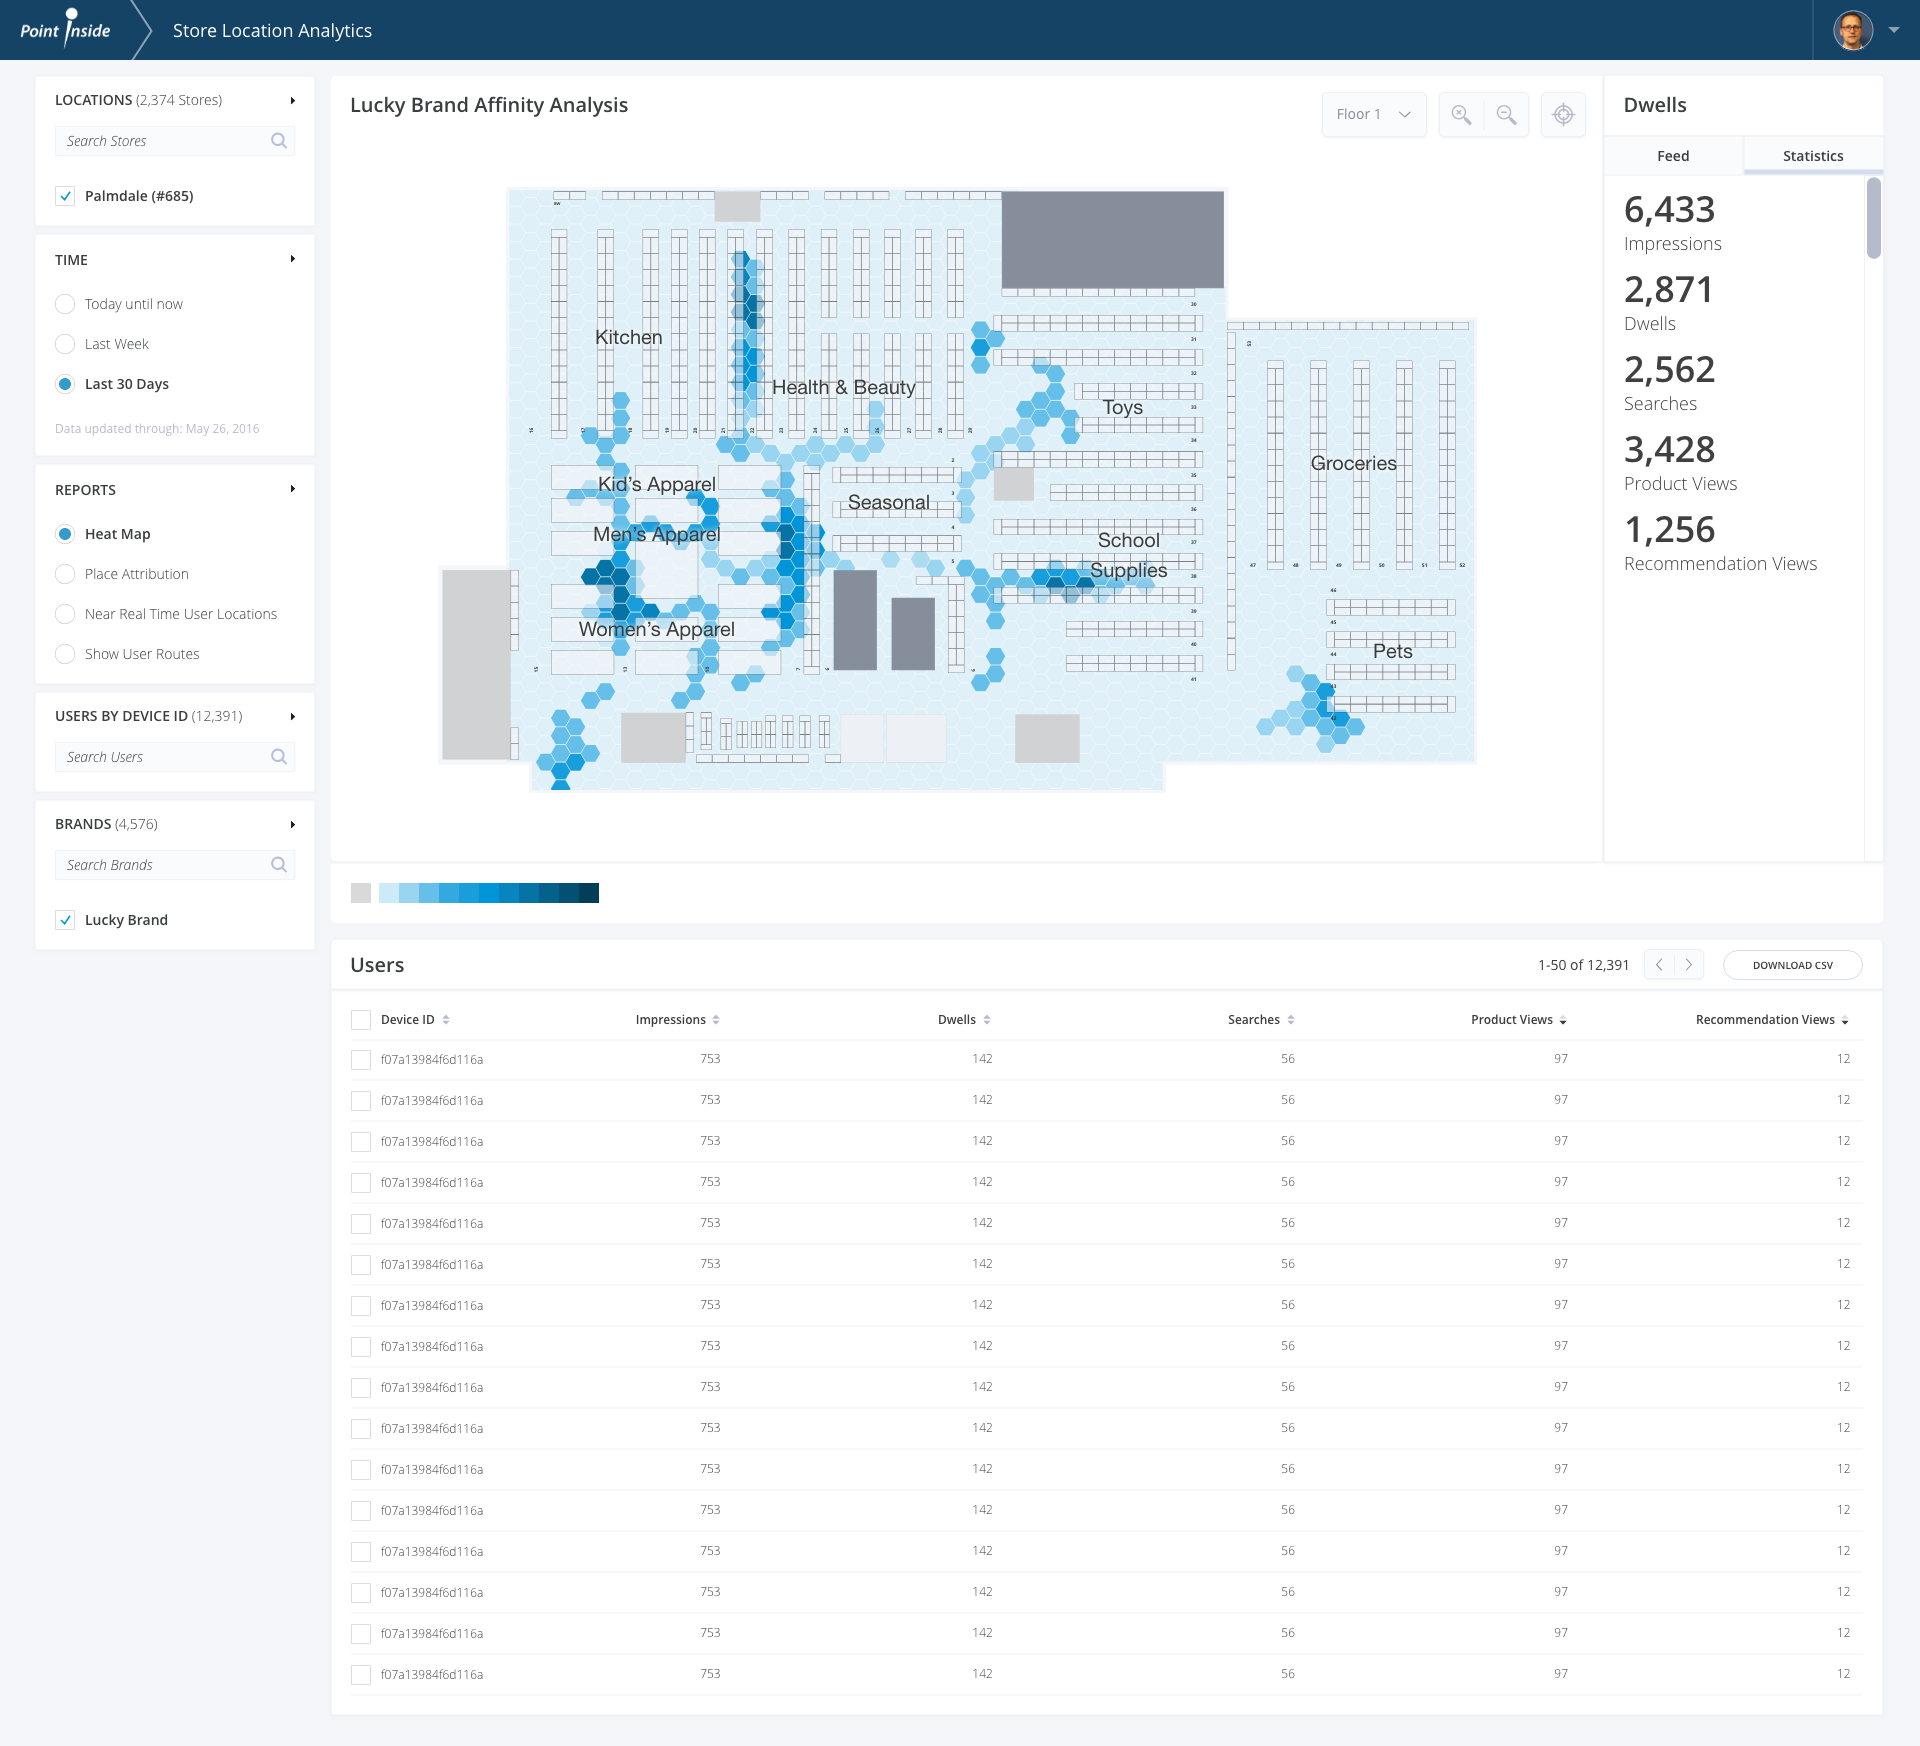Click the 2,871 Dwells statistic

pyautogui.click(x=1669, y=304)
